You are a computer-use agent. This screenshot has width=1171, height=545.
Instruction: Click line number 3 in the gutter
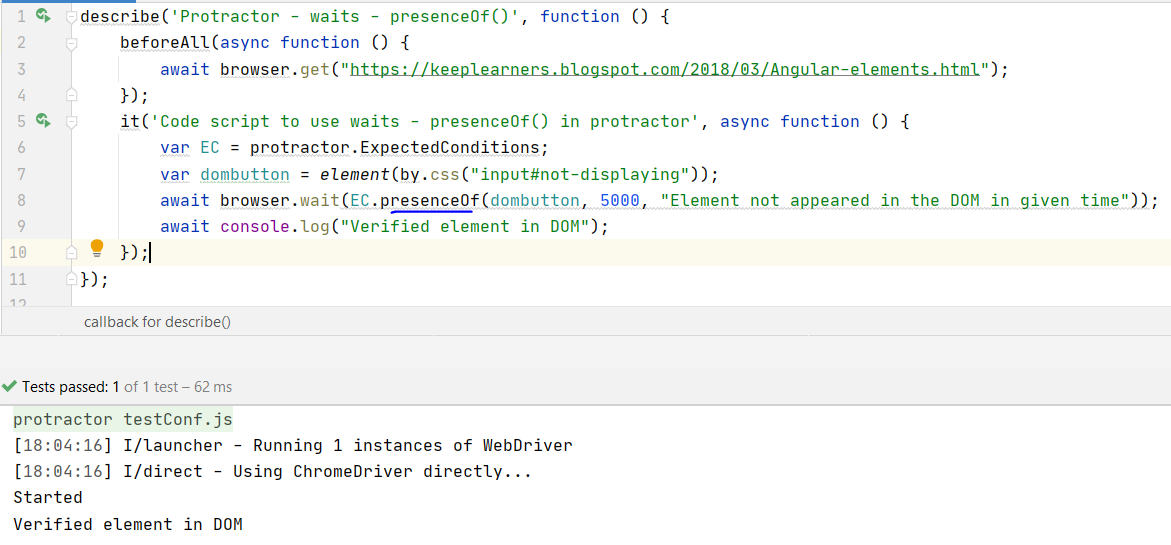pyautogui.click(x=21, y=69)
